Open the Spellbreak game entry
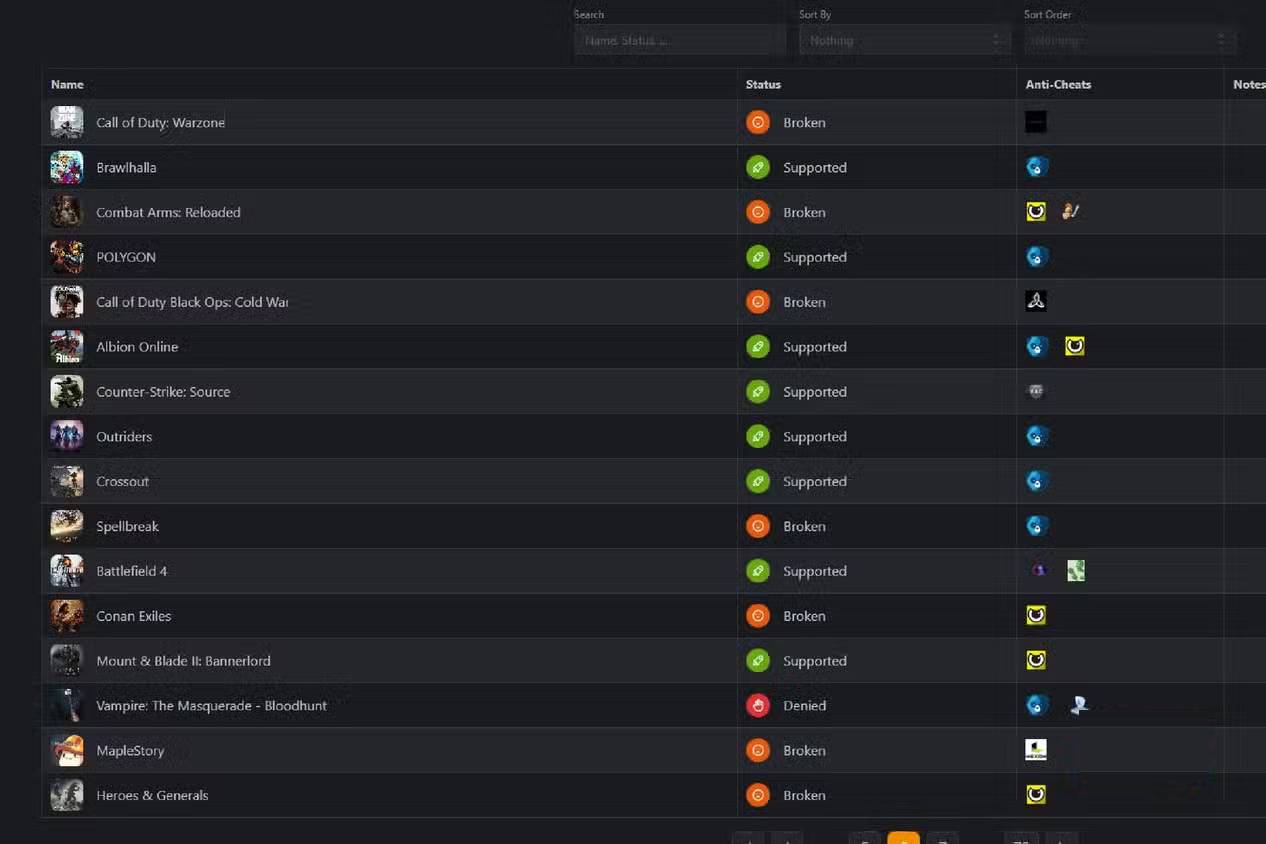Screen dimensions: 1266x844 (127, 527)
